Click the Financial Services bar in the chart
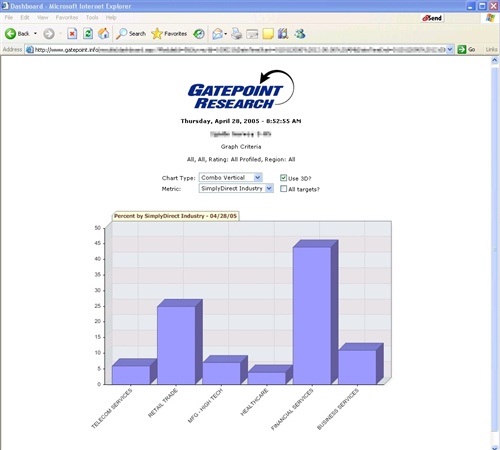 312,315
